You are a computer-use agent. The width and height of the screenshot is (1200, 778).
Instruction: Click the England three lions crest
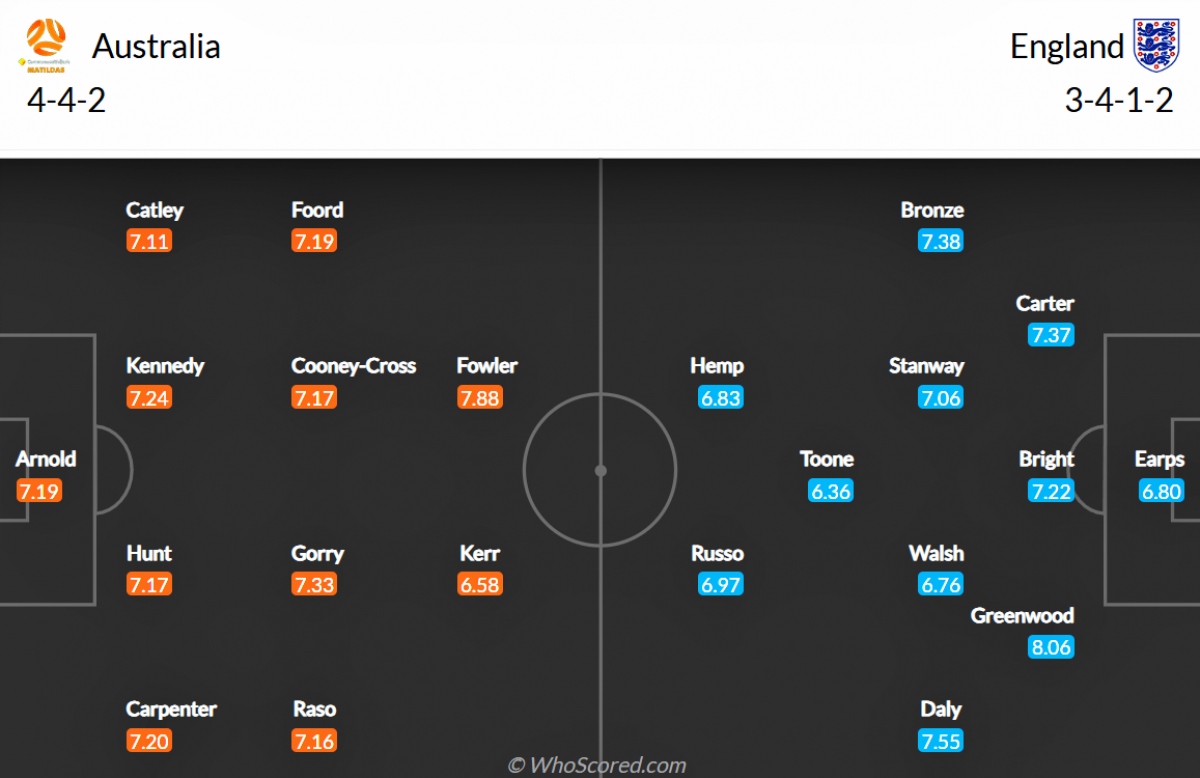pyautogui.click(x=1156, y=46)
